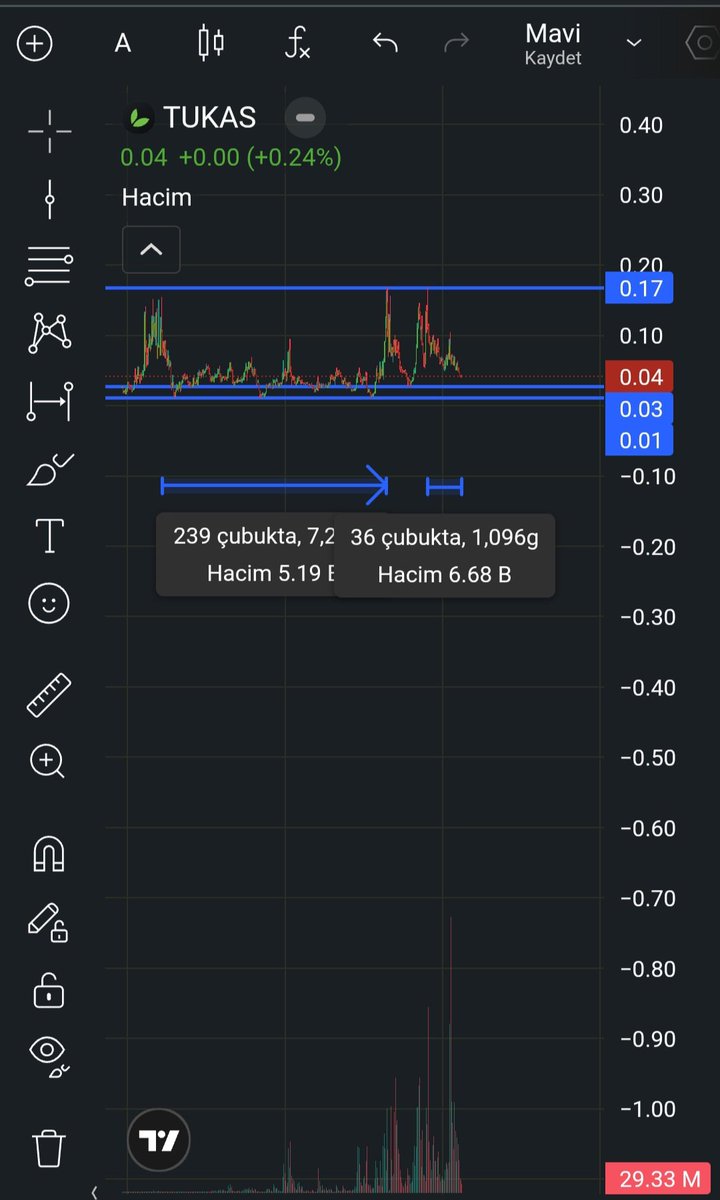This screenshot has height=1200, width=720.
Task: Click the 36 çubukta date range tooltip
Action: (444, 555)
